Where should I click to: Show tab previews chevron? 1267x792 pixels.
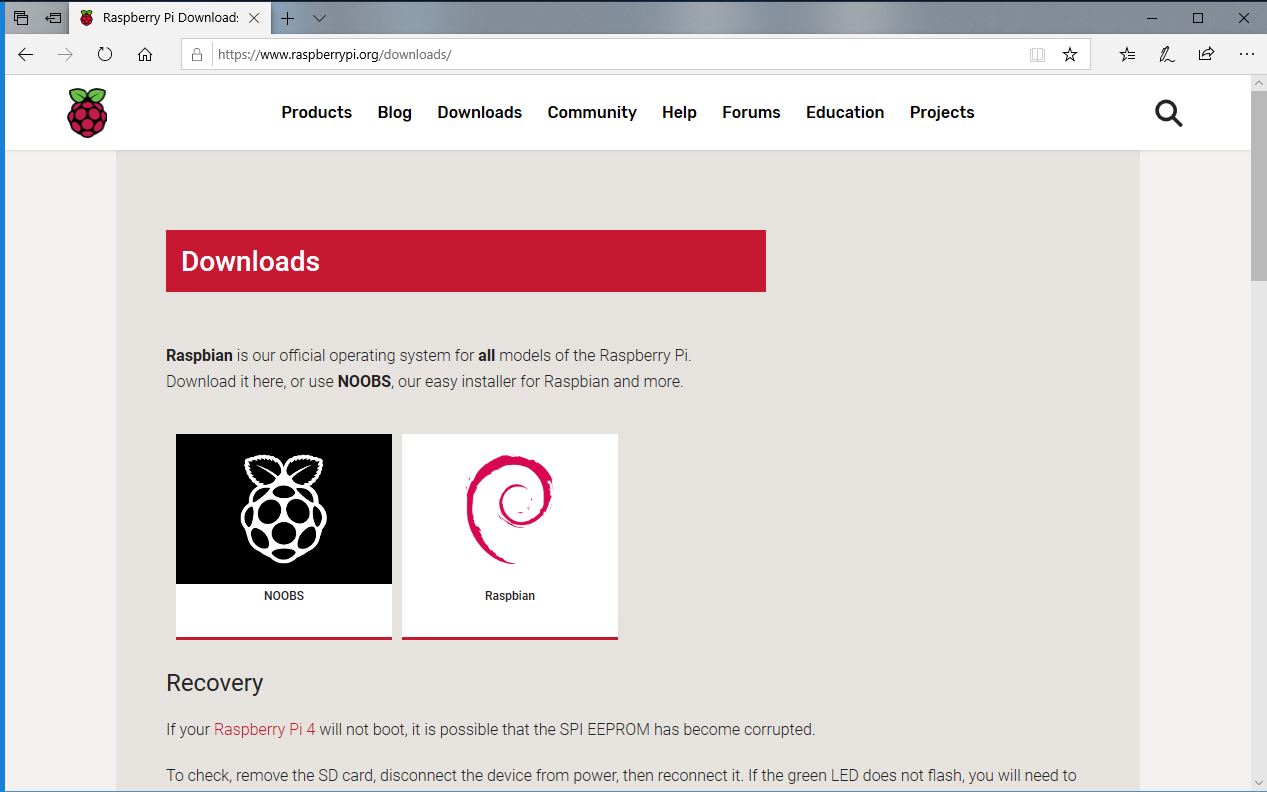coord(319,18)
